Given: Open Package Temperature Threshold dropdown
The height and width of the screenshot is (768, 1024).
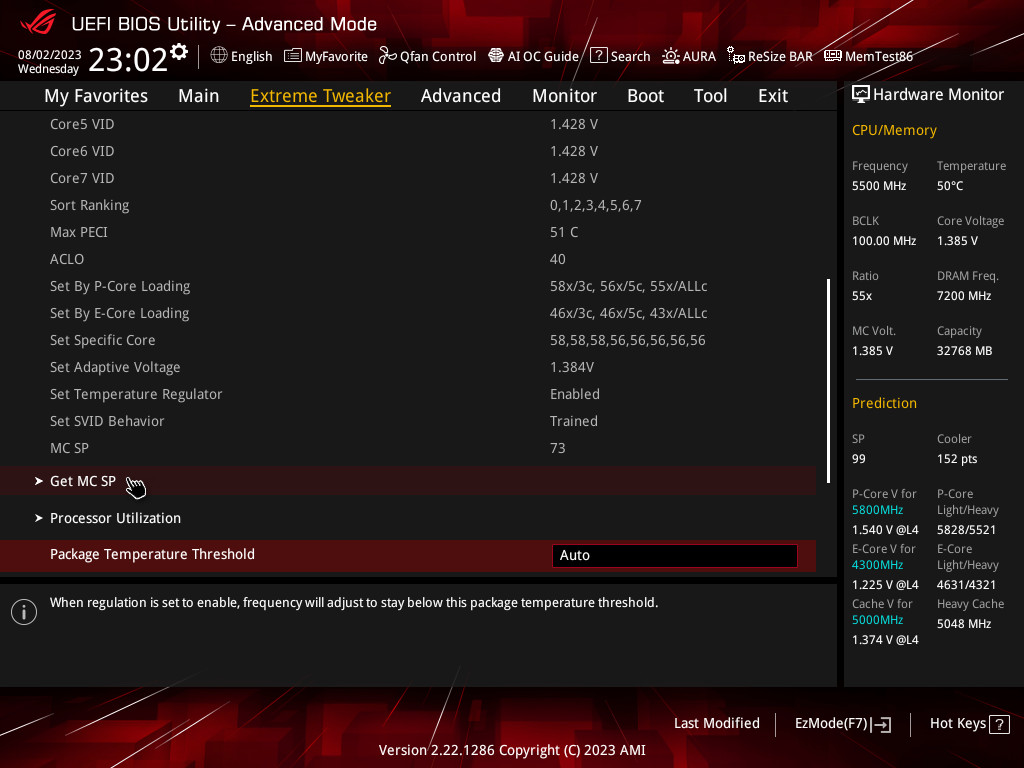Looking at the screenshot, I should coord(674,555).
